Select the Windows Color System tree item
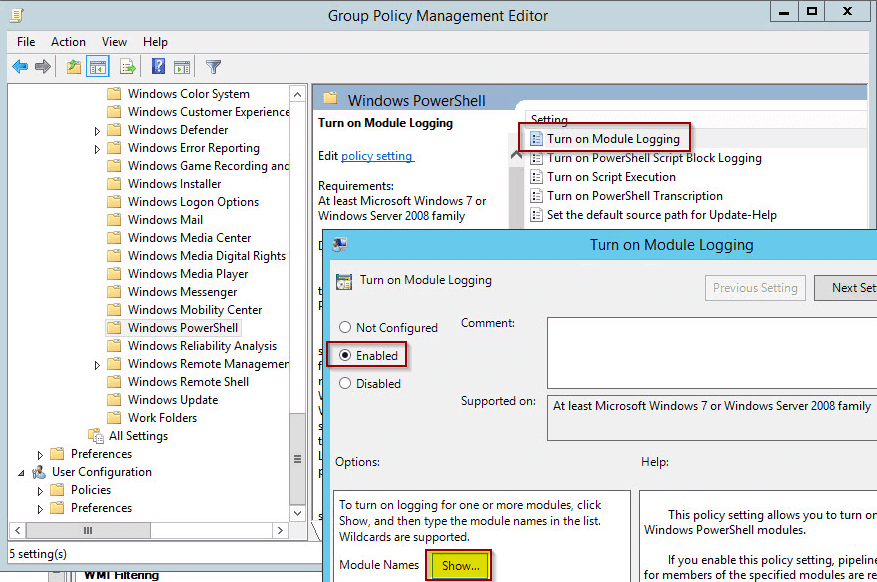 (x=189, y=94)
